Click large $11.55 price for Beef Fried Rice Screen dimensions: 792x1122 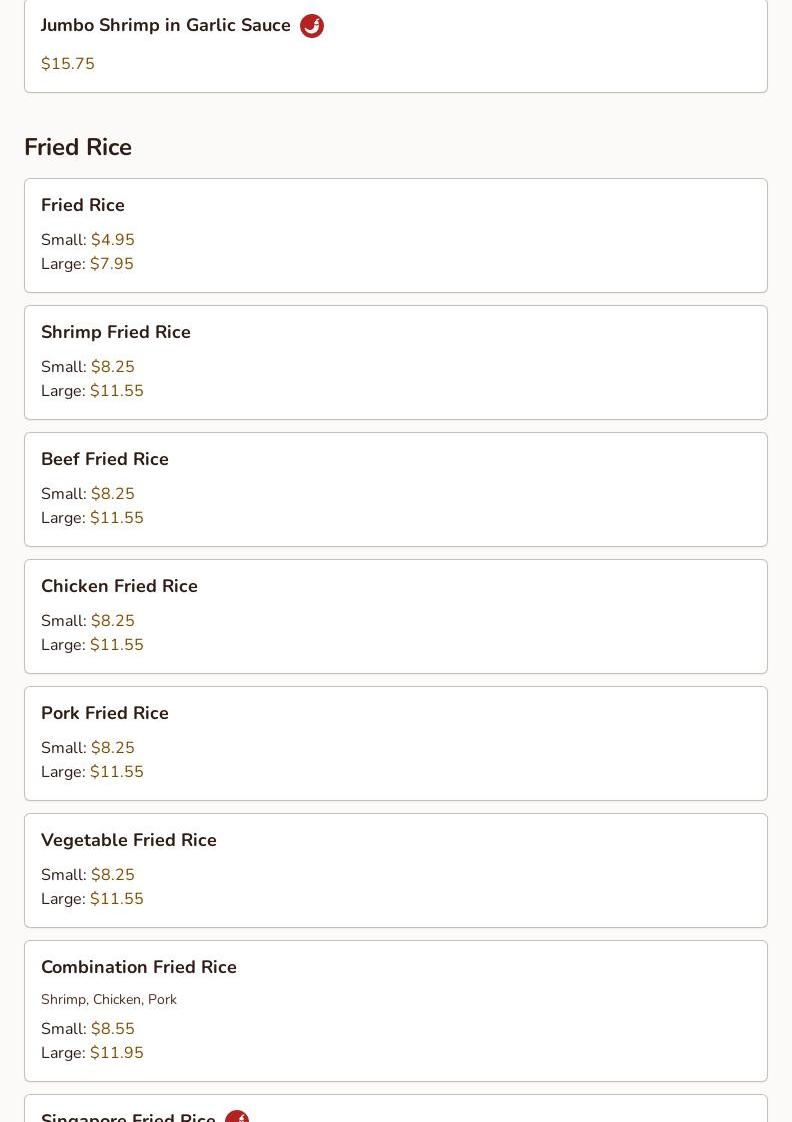[x=117, y=518]
